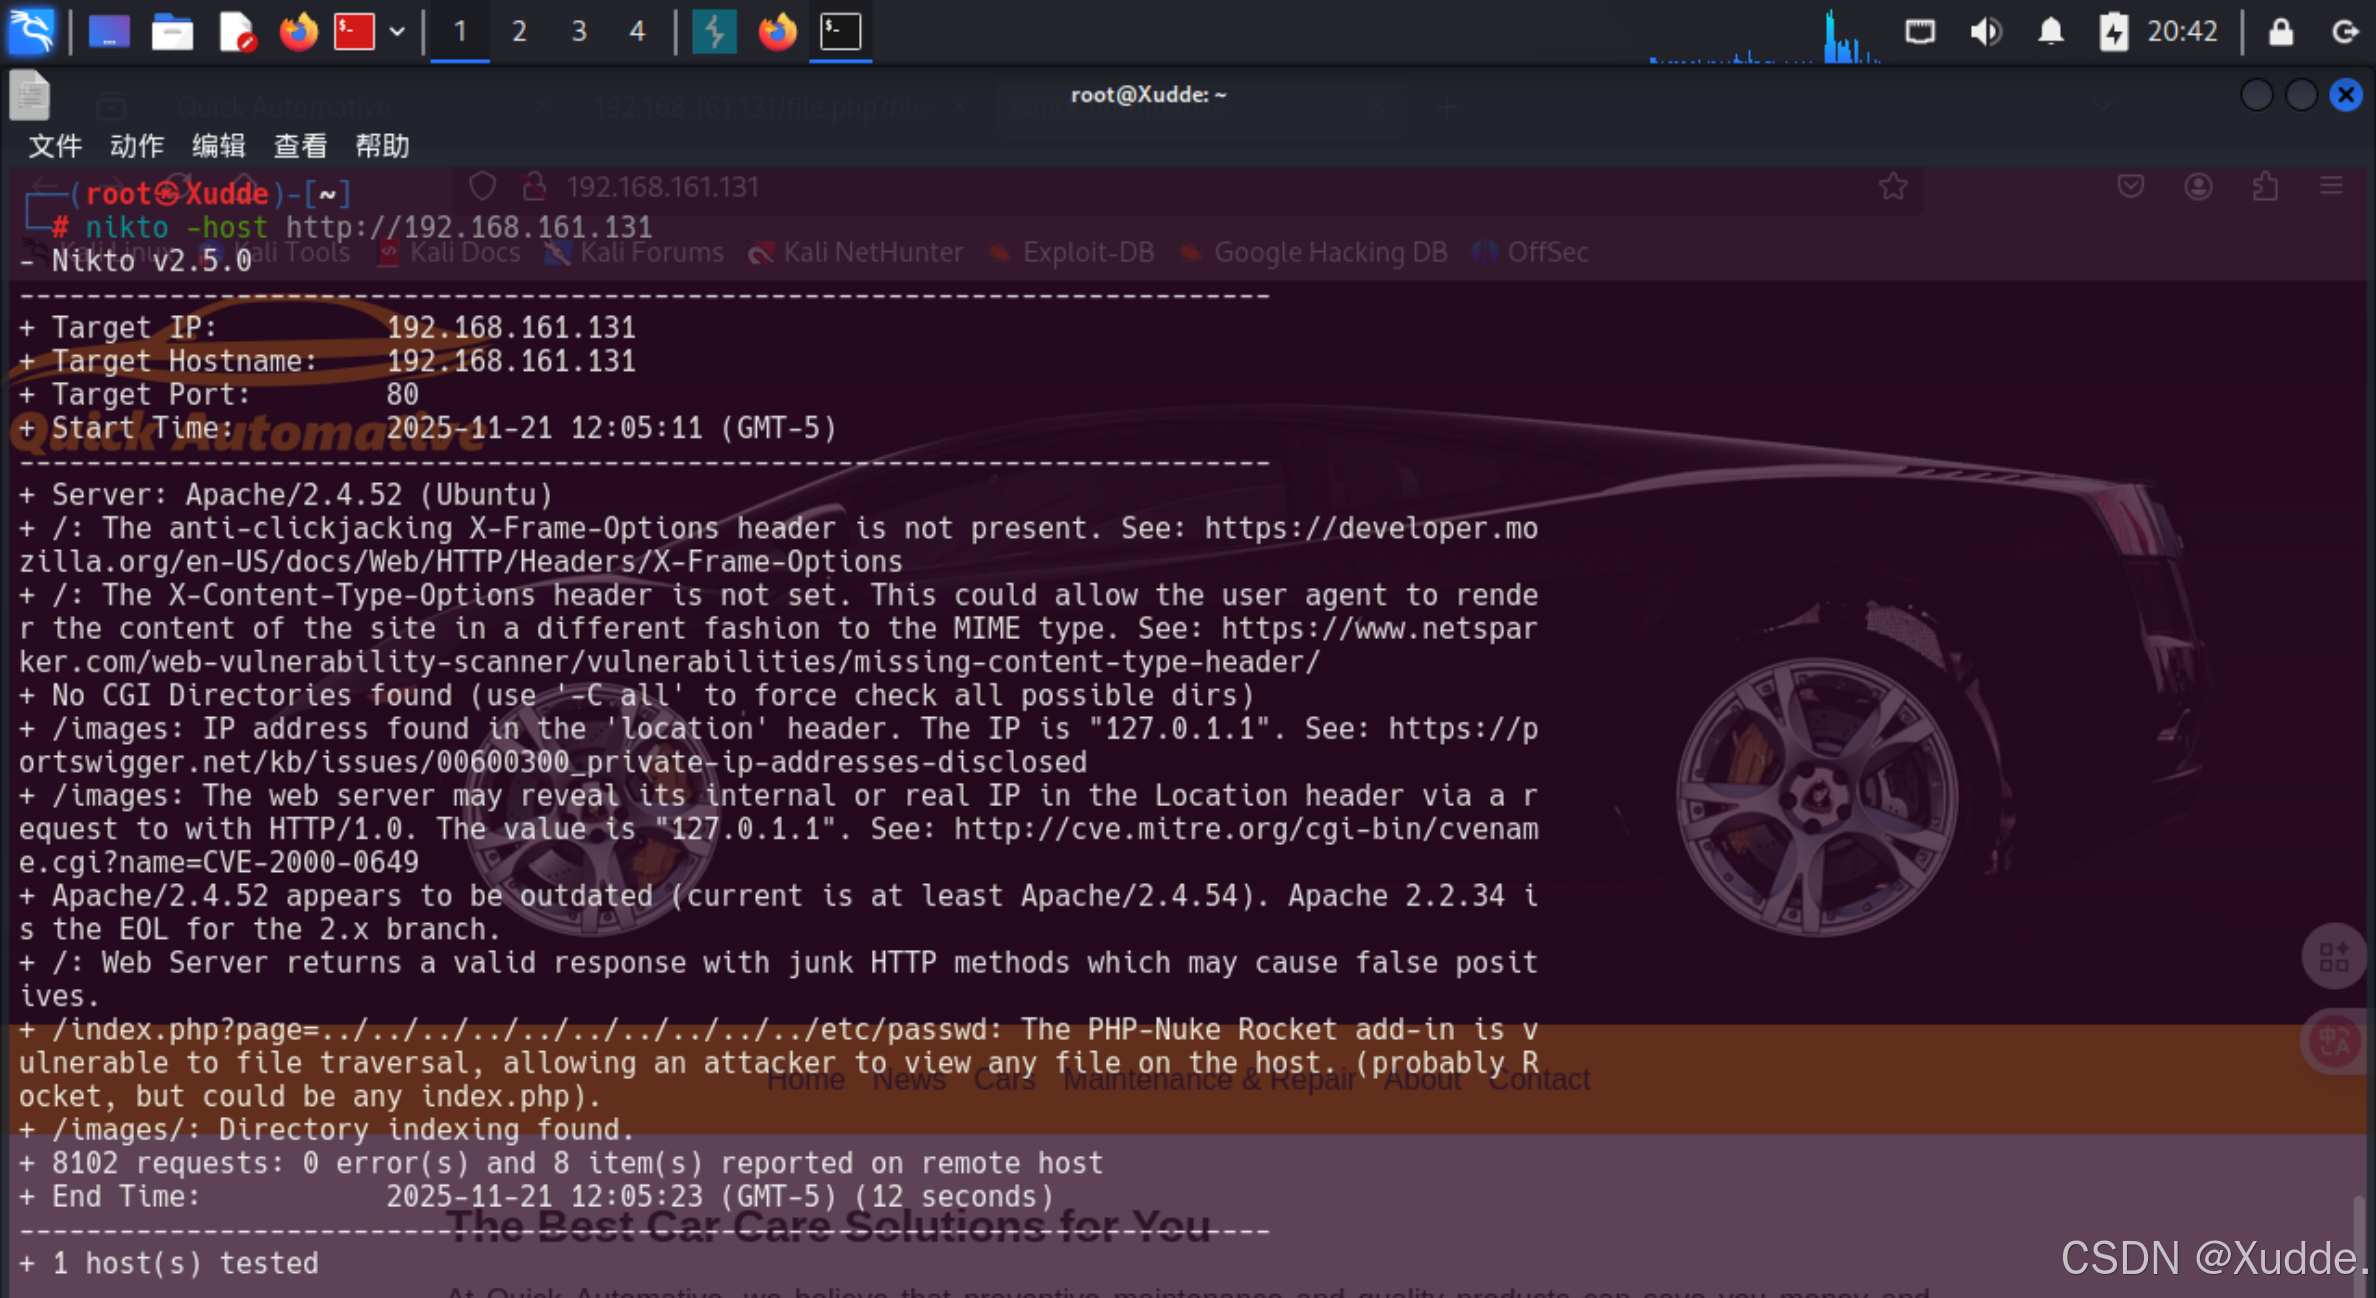Screen dimensions: 2376x1298
Task: Open the file manager launcher
Action: (x=172, y=31)
